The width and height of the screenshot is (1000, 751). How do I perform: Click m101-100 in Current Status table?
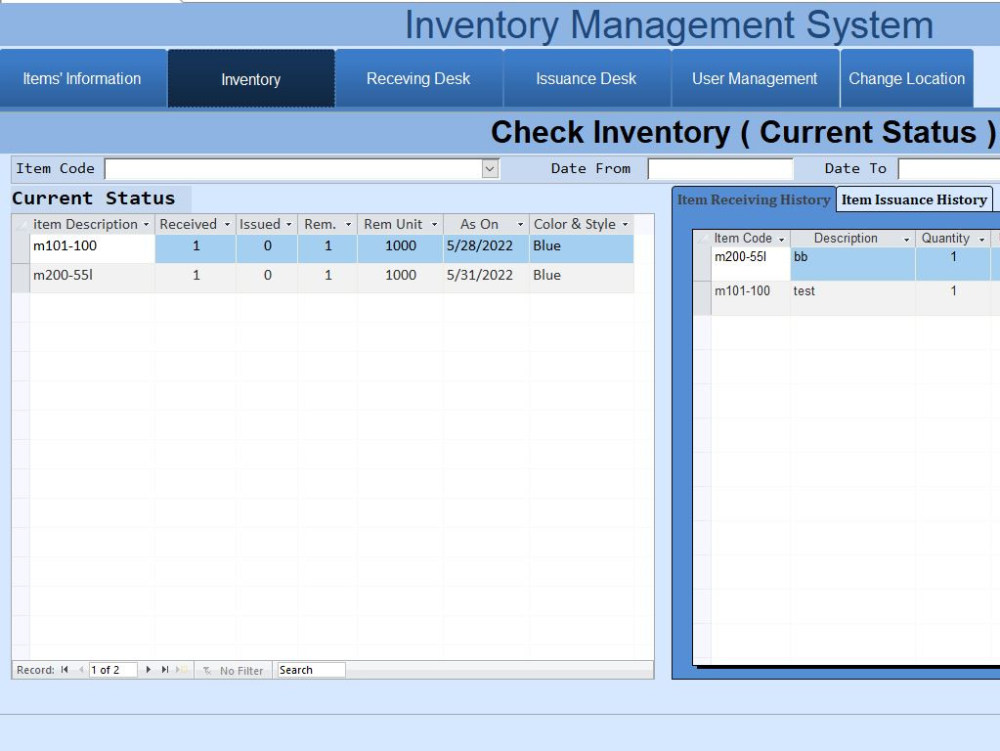click(x=92, y=249)
